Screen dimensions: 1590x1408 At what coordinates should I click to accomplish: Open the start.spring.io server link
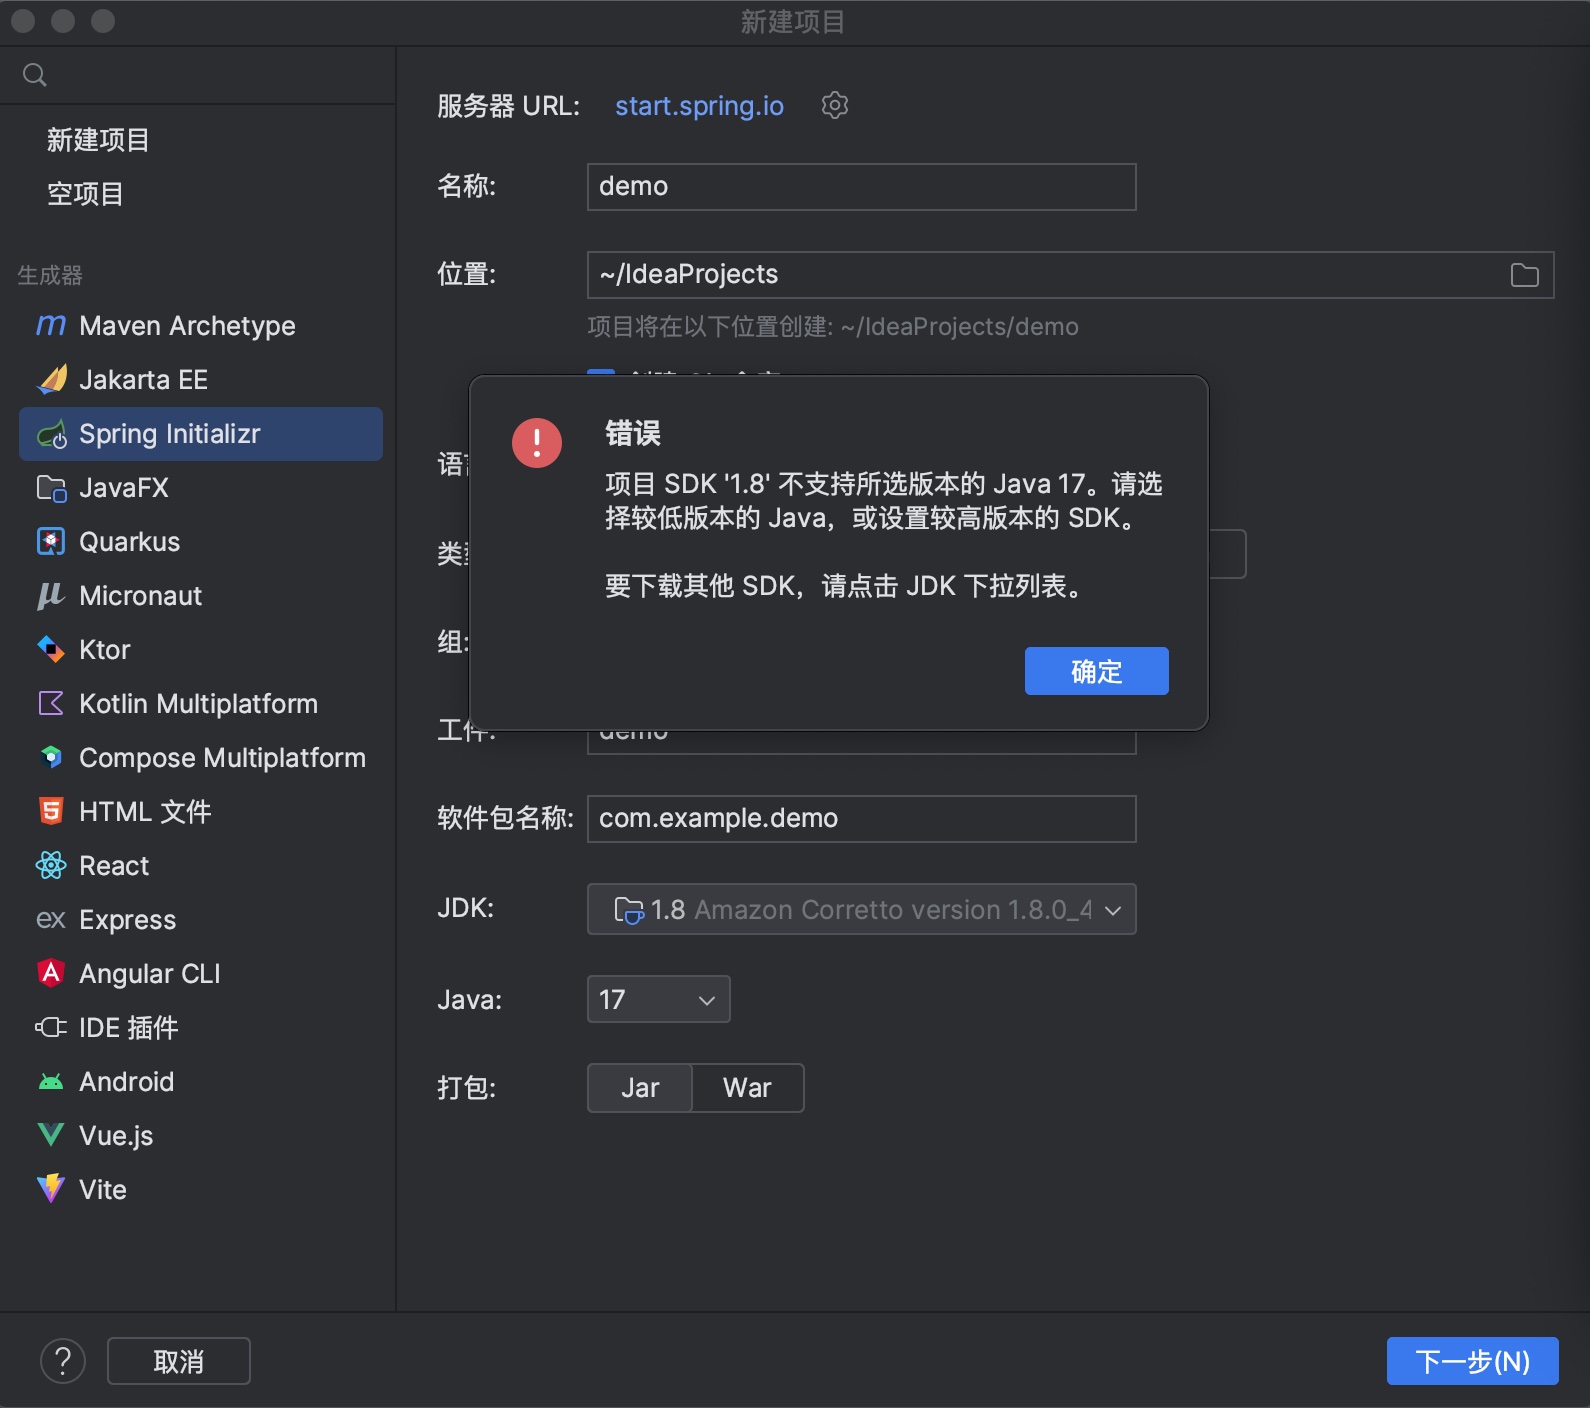click(699, 106)
